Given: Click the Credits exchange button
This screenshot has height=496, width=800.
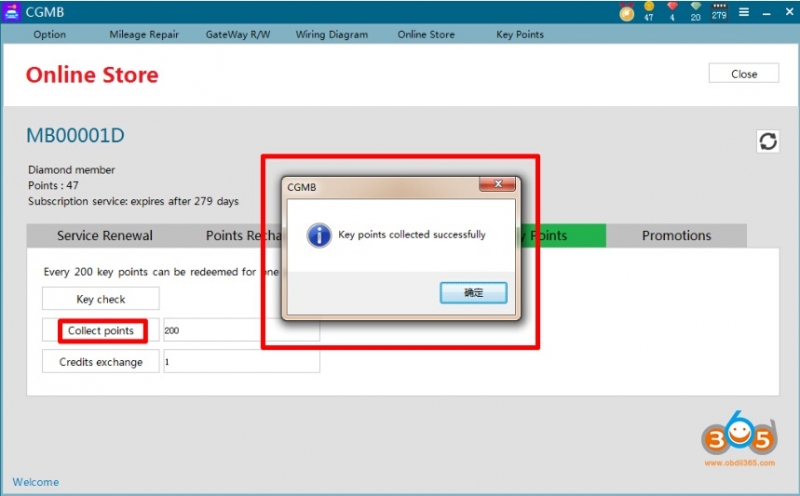Looking at the screenshot, I should [x=101, y=362].
